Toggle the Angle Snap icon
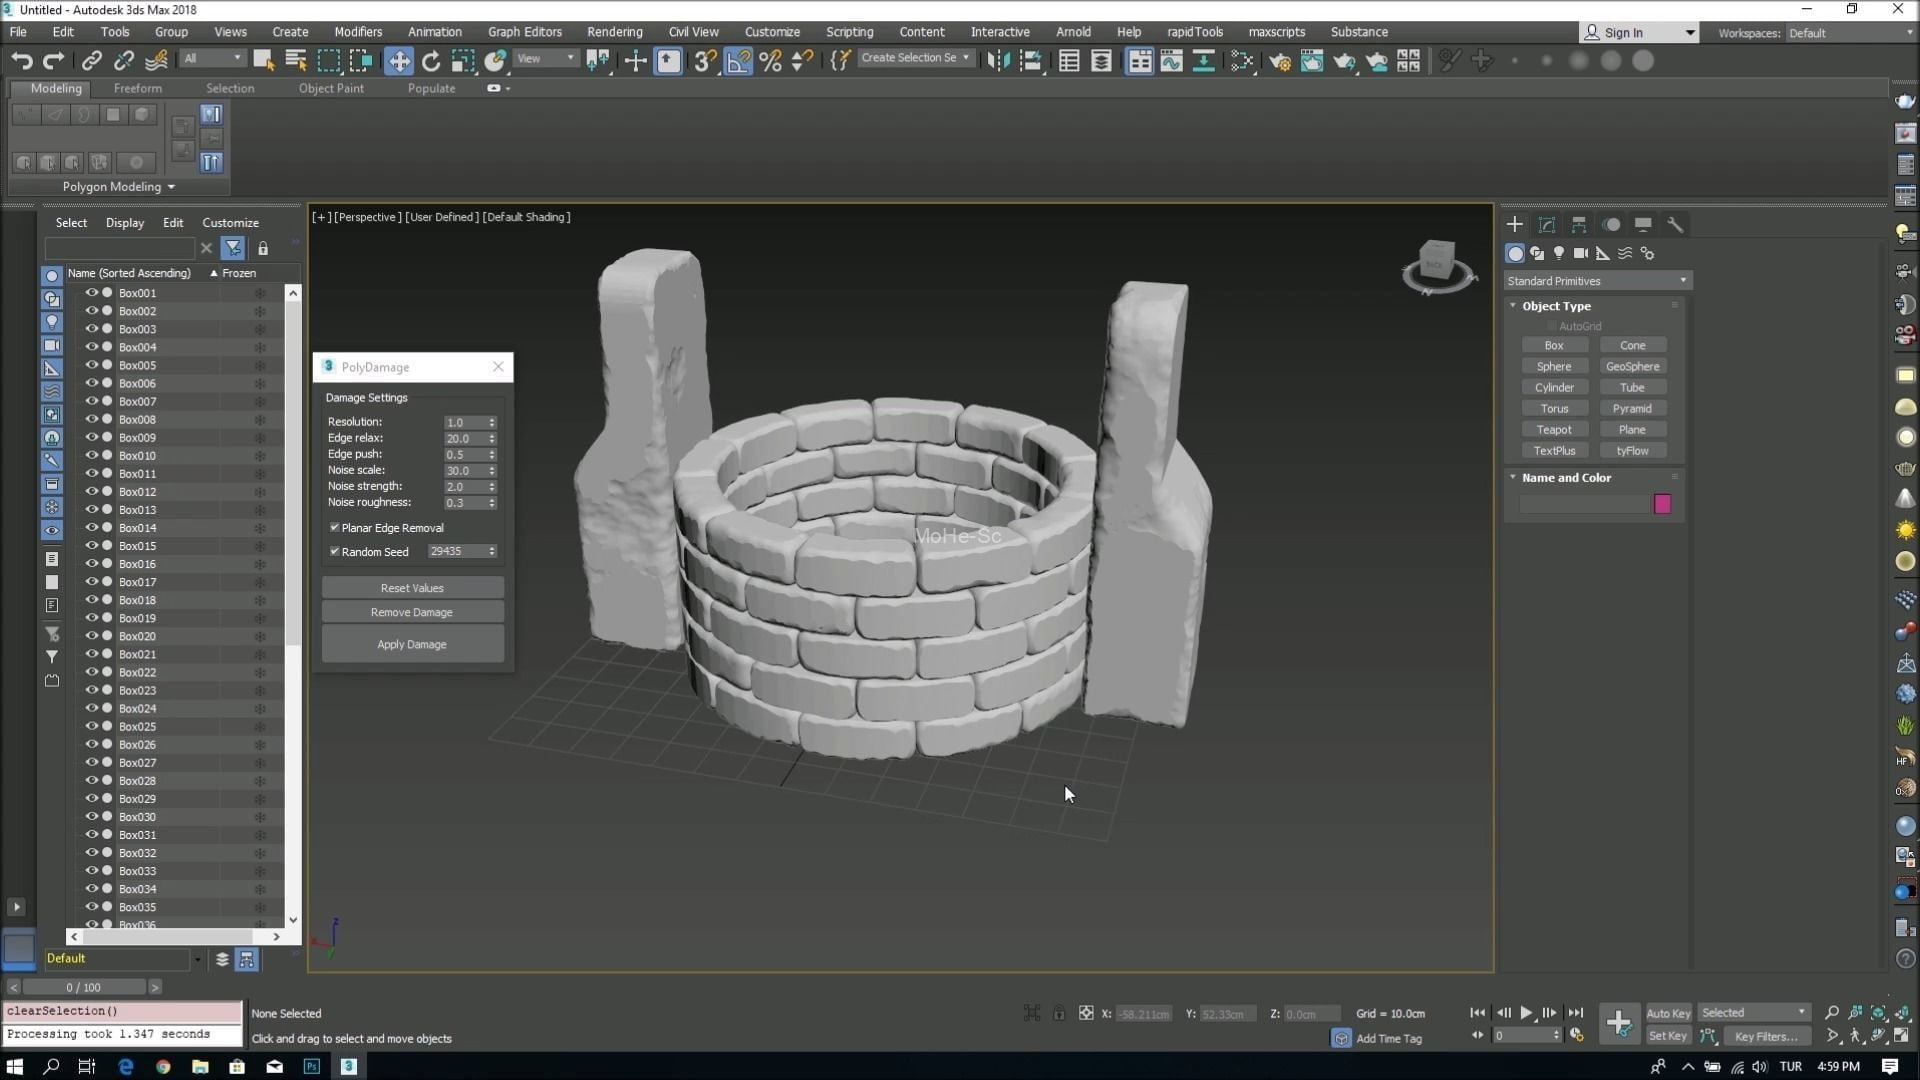 point(738,61)
